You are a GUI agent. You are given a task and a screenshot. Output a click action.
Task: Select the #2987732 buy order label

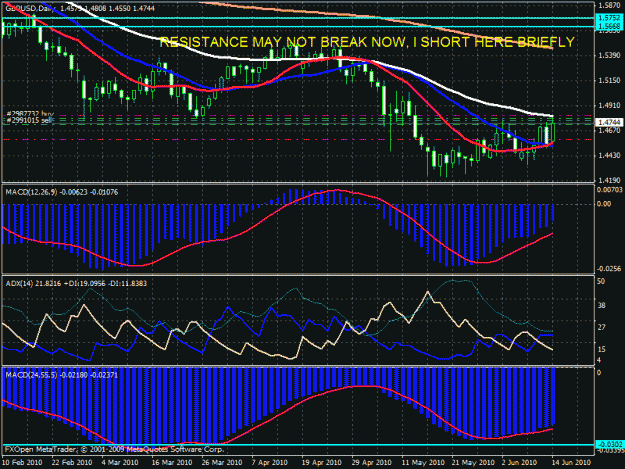(30, 114)
